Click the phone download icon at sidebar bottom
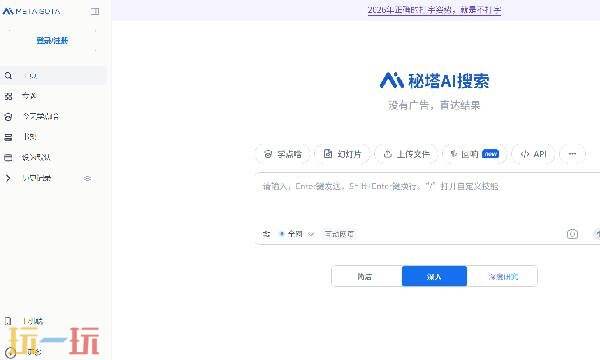 [8, 321]
